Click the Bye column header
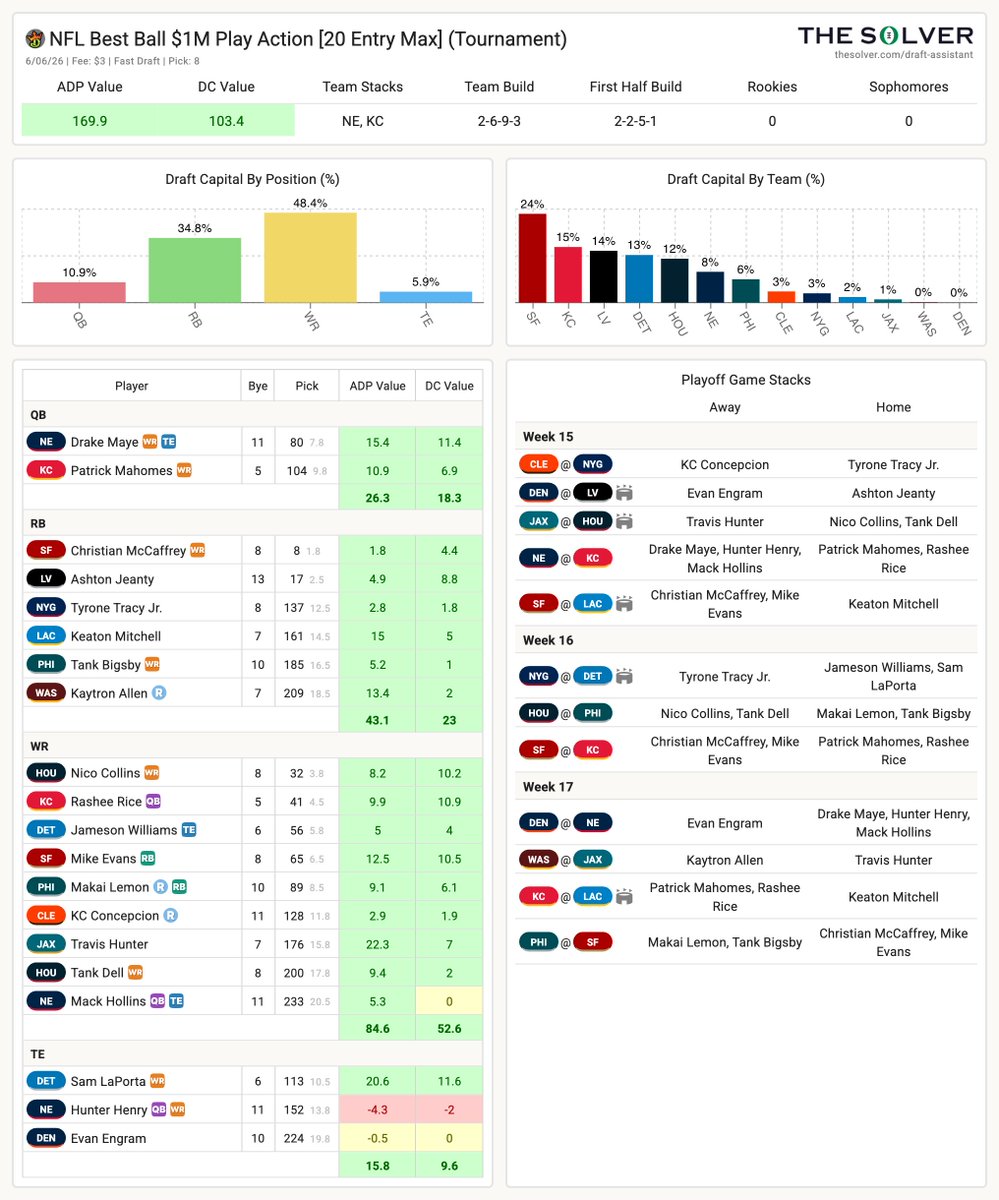The height and width of the screenshot is (1200, 999). tap(258, 385)
